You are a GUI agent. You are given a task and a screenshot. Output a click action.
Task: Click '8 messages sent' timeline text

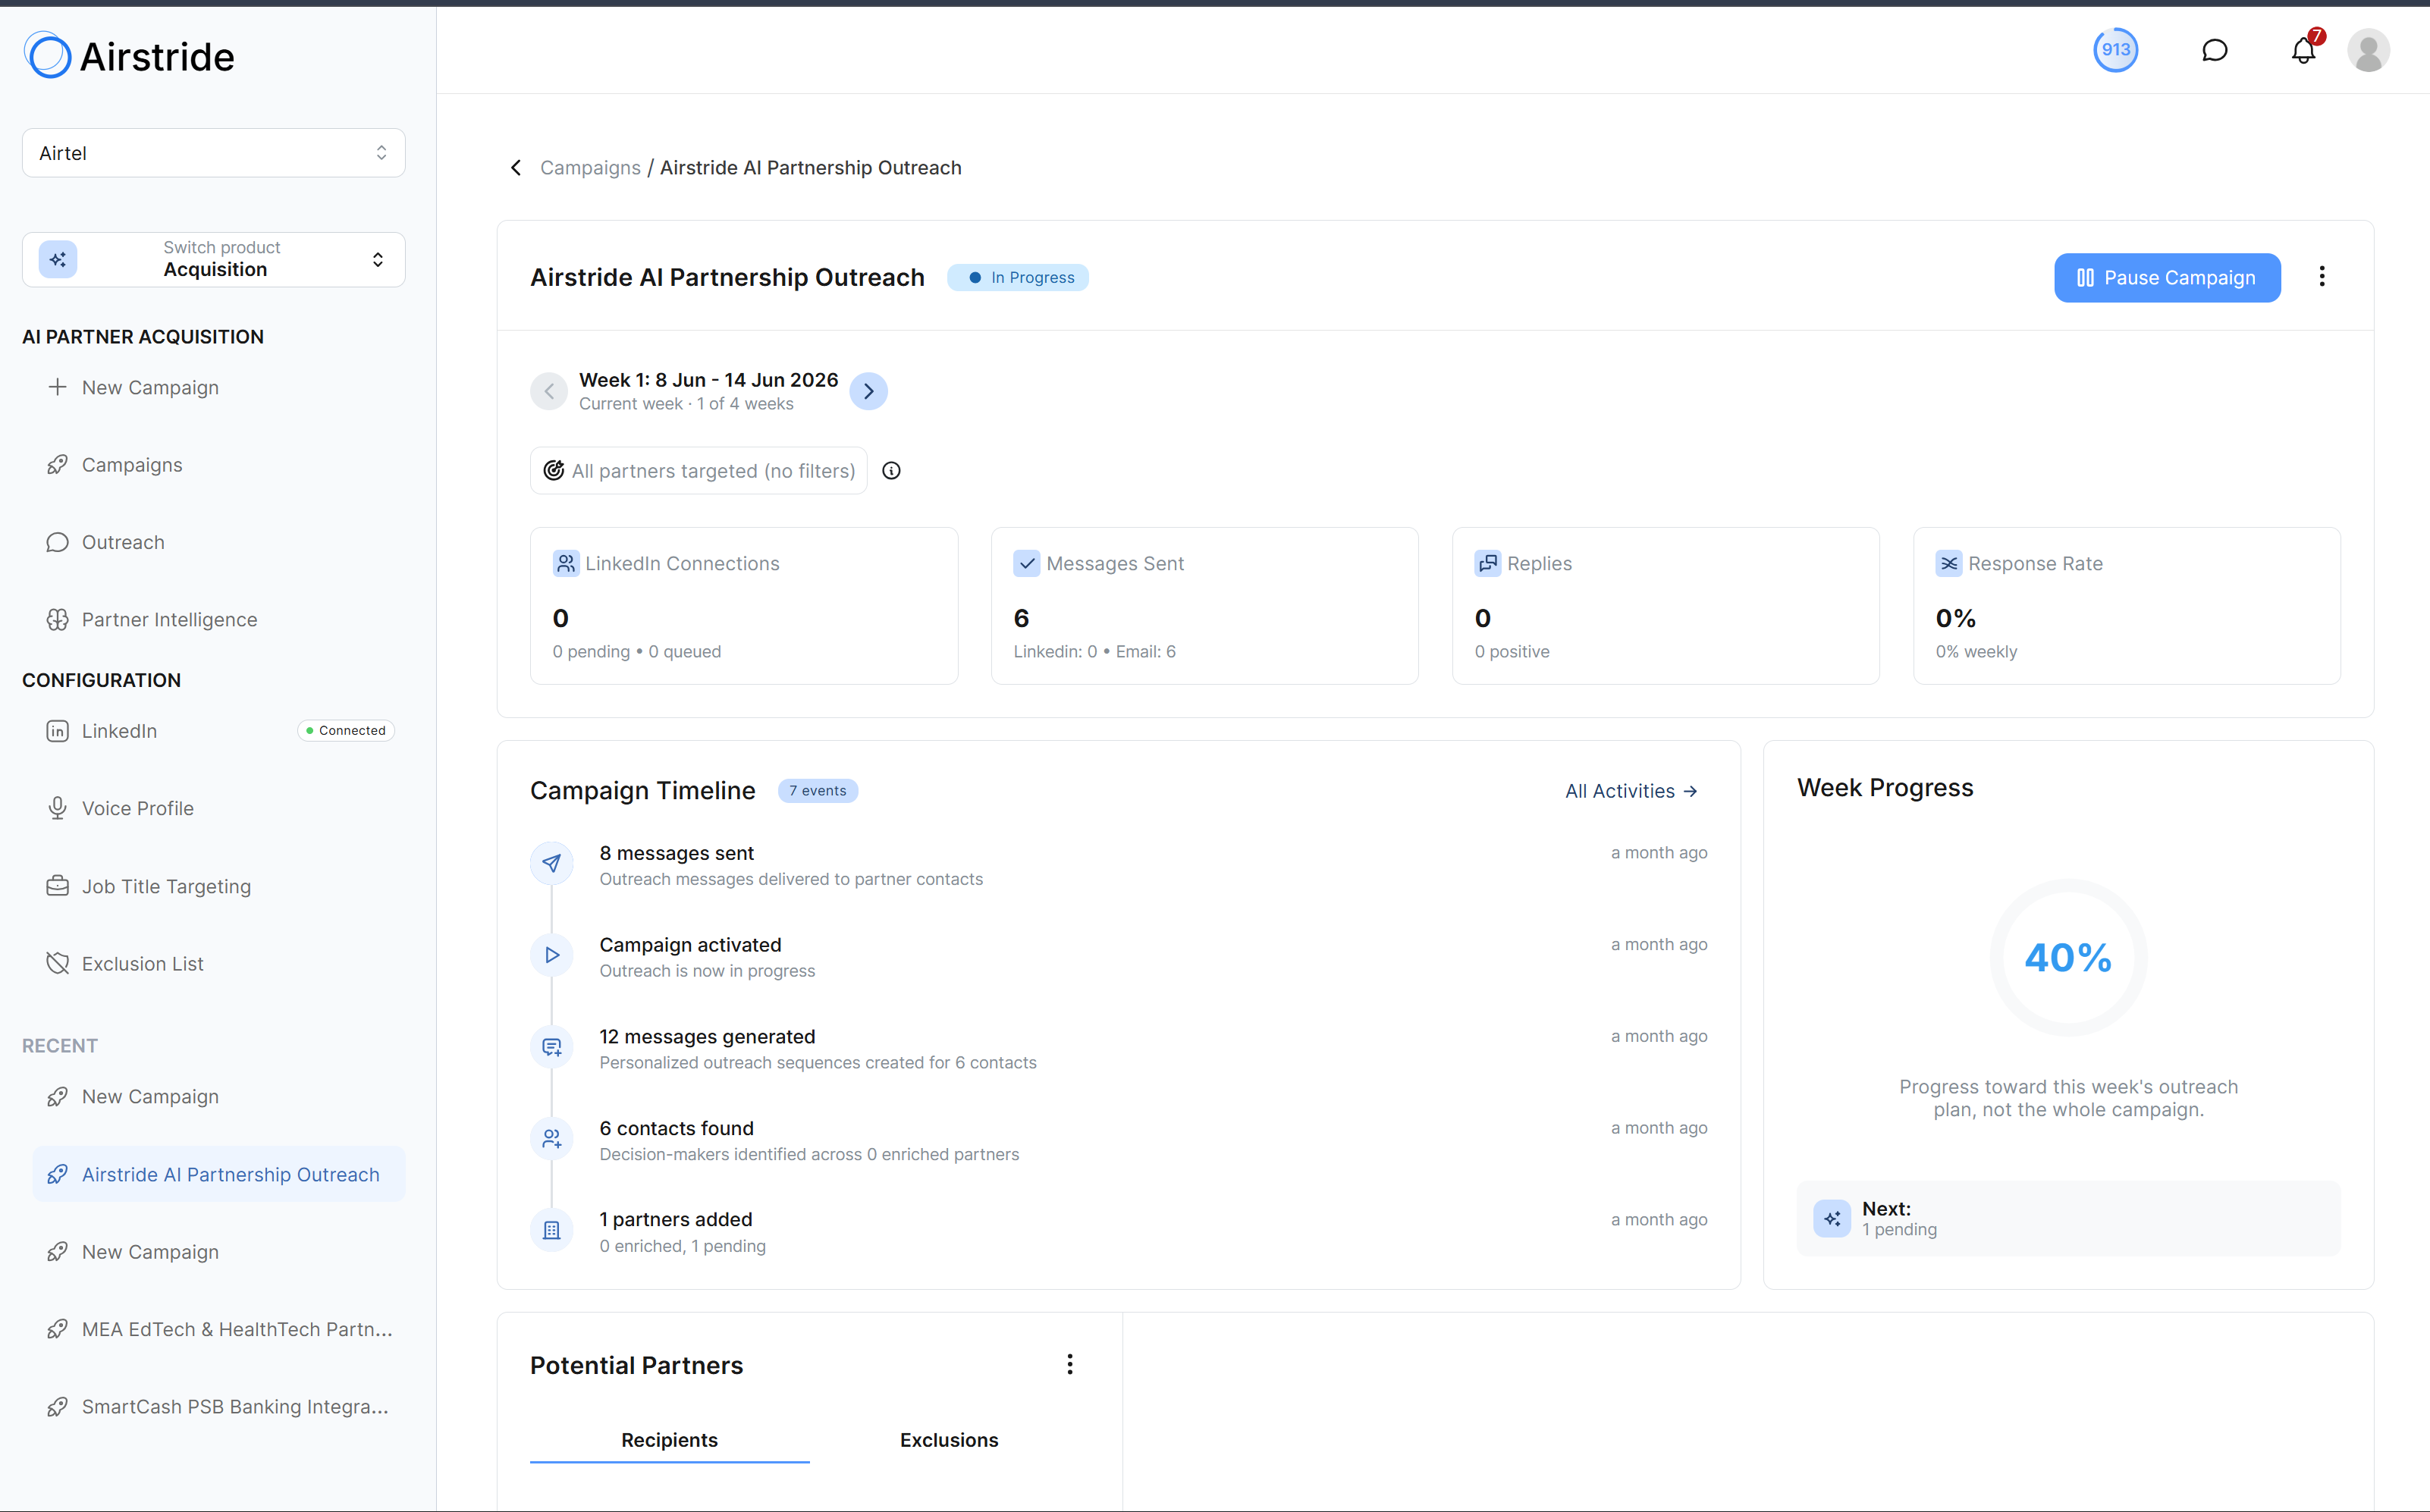click(676, 853)
